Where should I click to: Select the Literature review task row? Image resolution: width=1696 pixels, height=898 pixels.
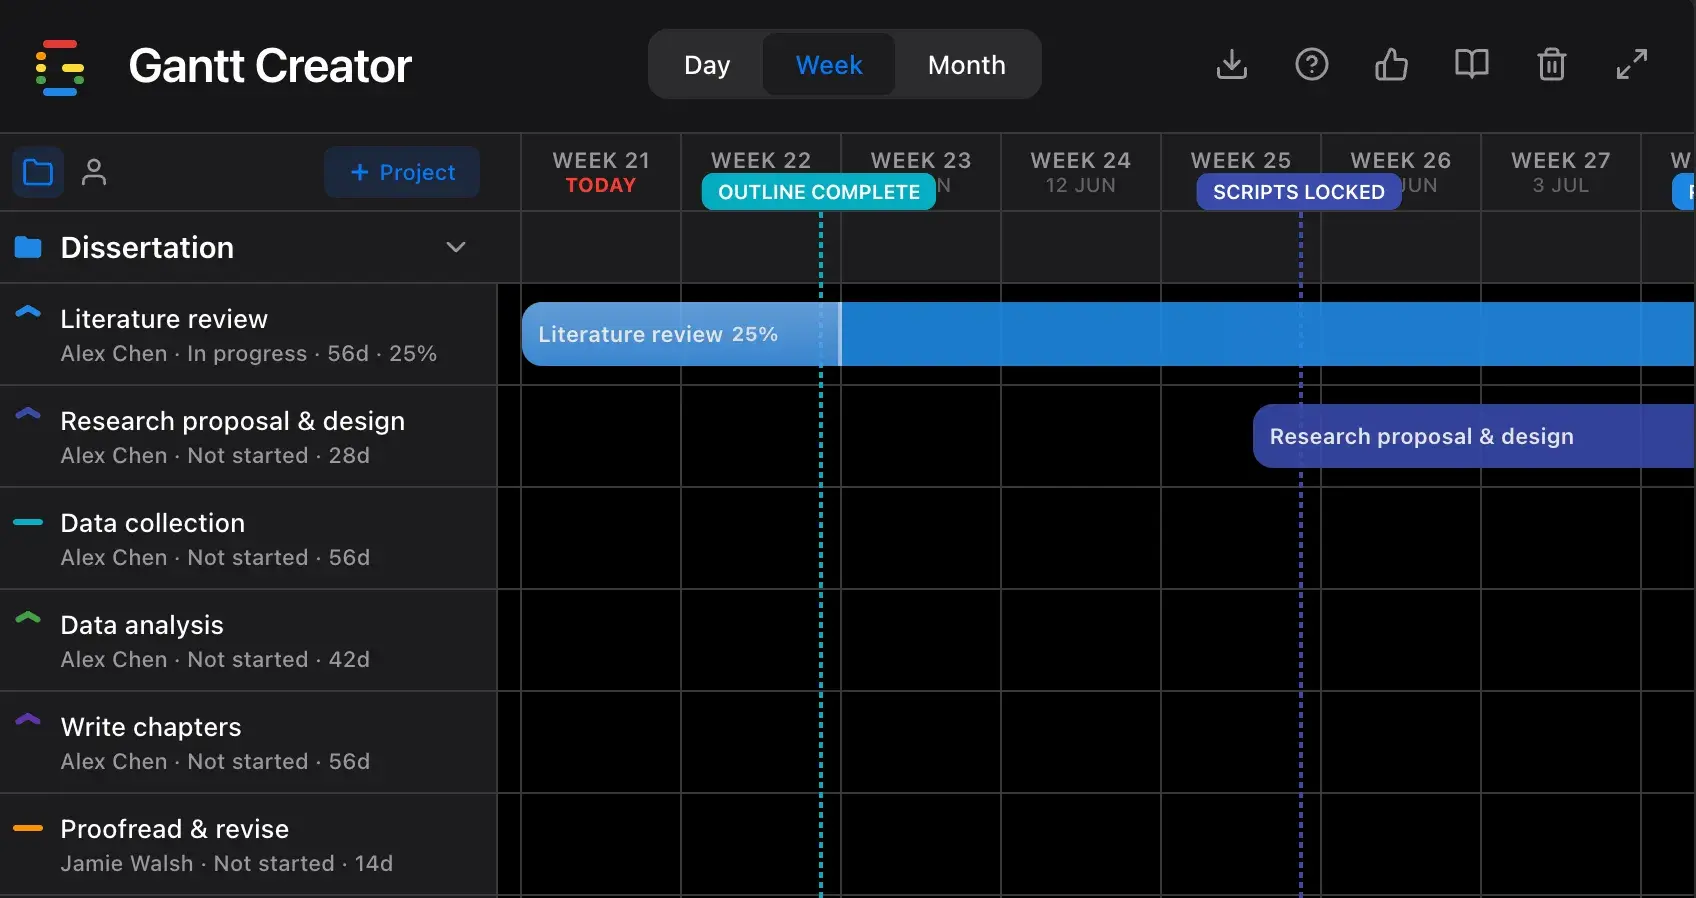[x=248, y=335]
